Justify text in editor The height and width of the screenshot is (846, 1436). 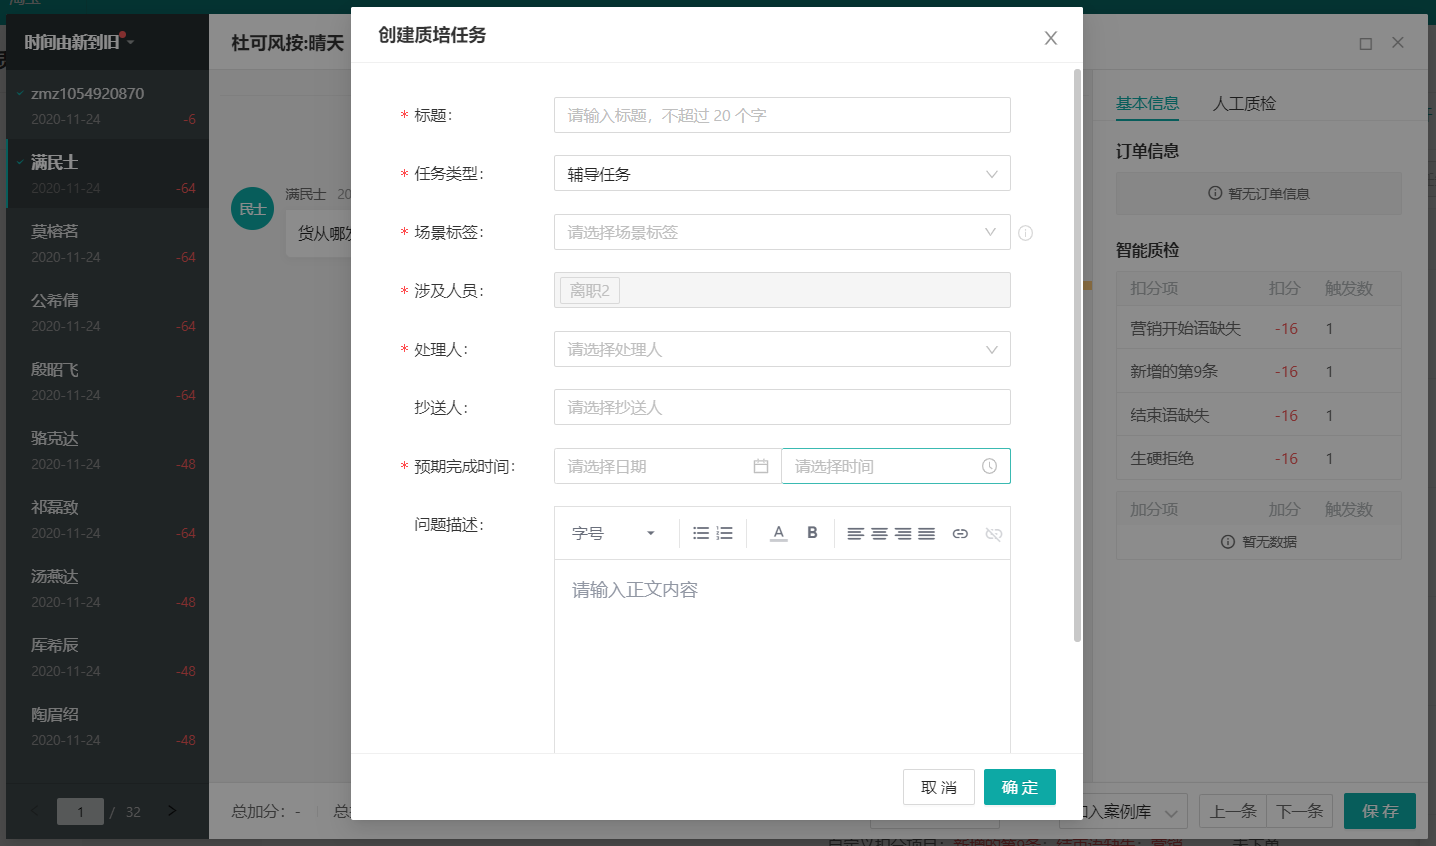tap(927, 534)
